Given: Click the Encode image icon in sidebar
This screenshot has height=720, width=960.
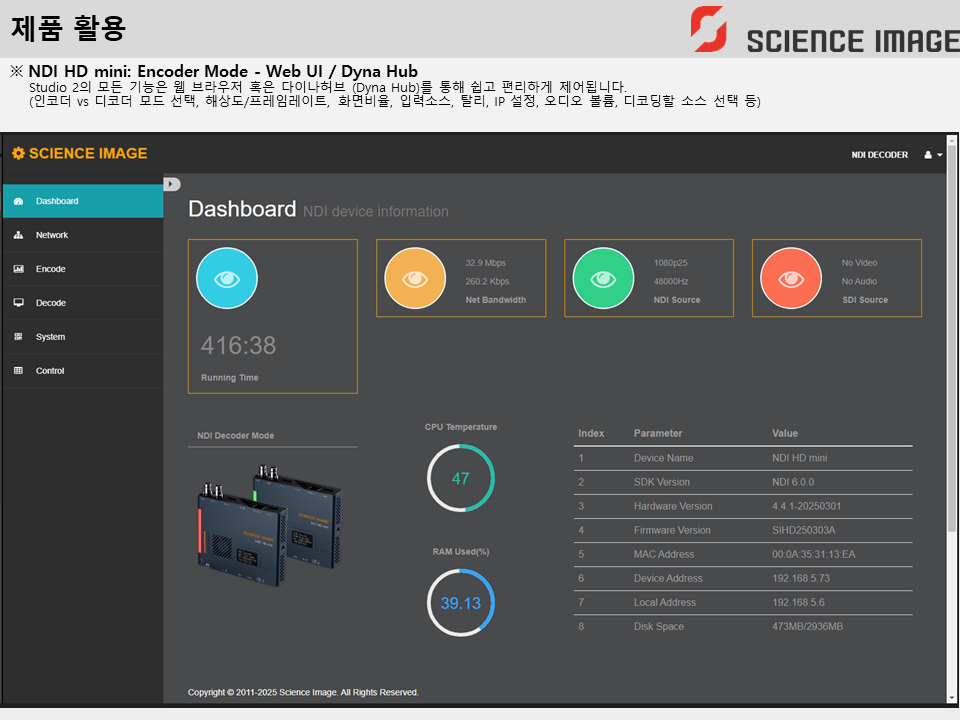Looking at the screenshot, I should [18, 269].
